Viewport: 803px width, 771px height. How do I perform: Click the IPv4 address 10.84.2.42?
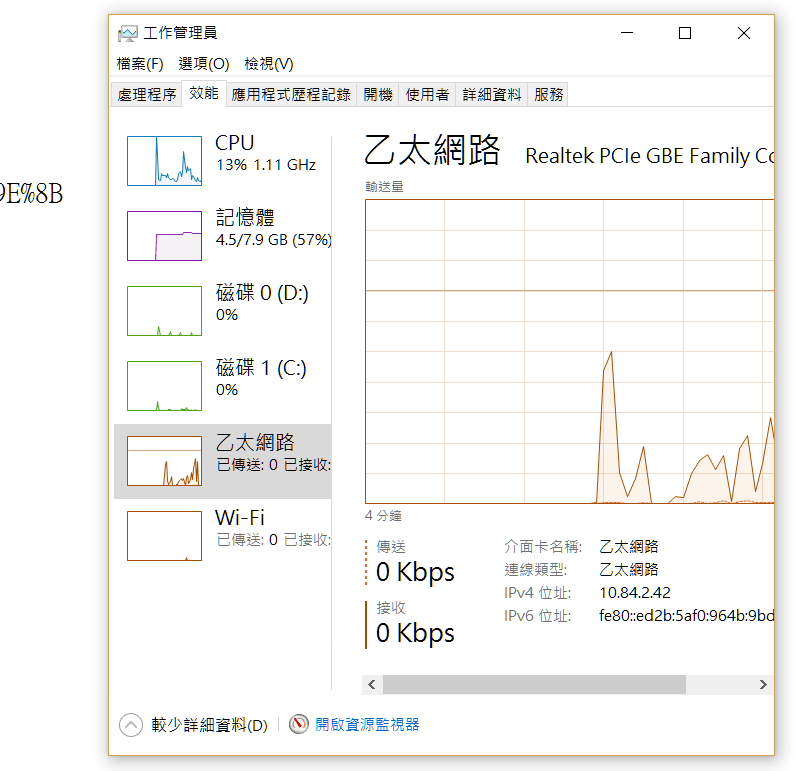click(x=635, y=593)
